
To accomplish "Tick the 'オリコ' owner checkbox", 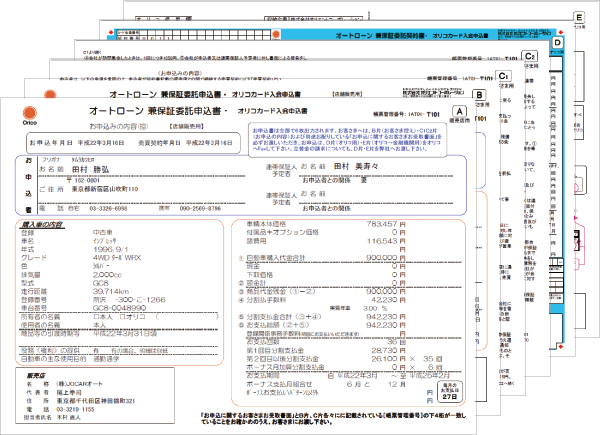I will point(122,317).
